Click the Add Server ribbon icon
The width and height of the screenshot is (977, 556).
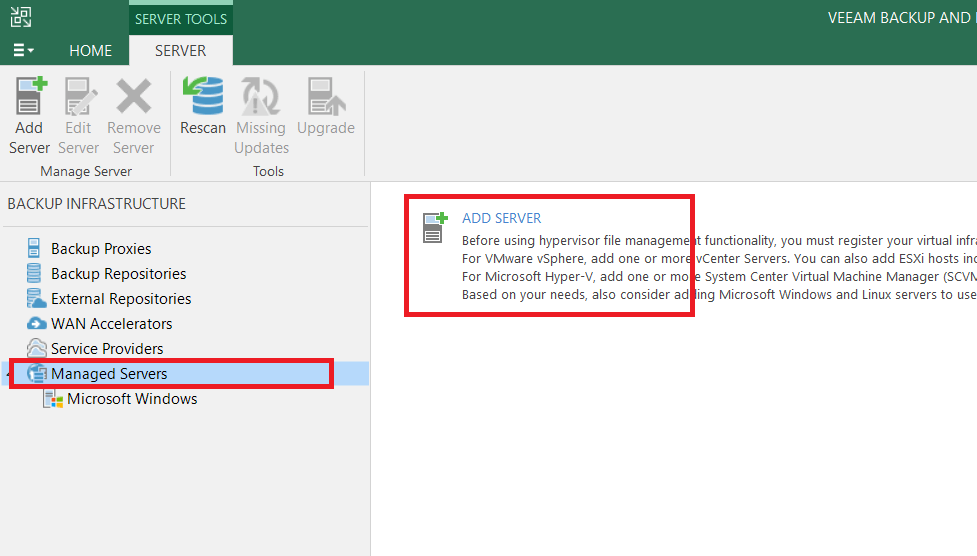pyautogui.click(x=29, y=97)
